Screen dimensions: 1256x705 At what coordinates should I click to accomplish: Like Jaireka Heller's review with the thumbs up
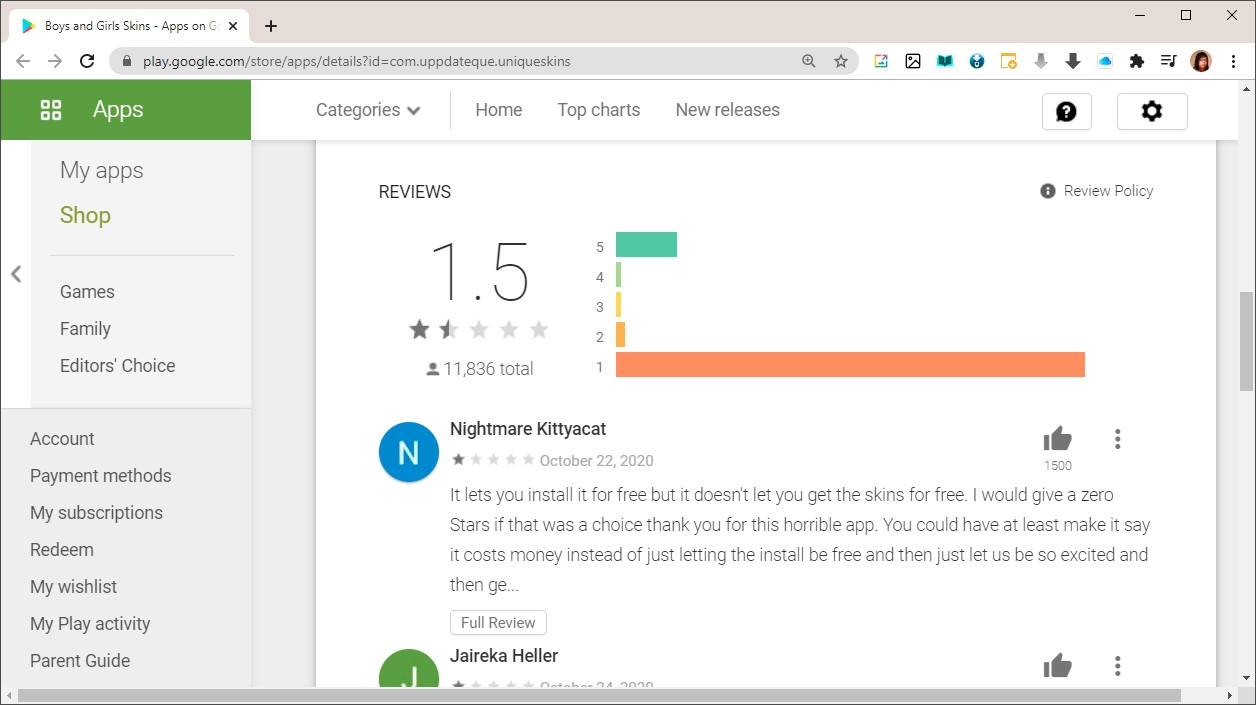pyautogui.click(x=1057, y=666)
